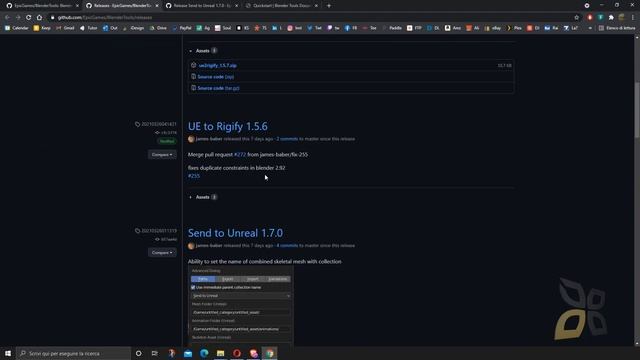640x360 pixels.
Task: Expand Assets under UE to Rigify 1.5.6
Action: (203, 197)
